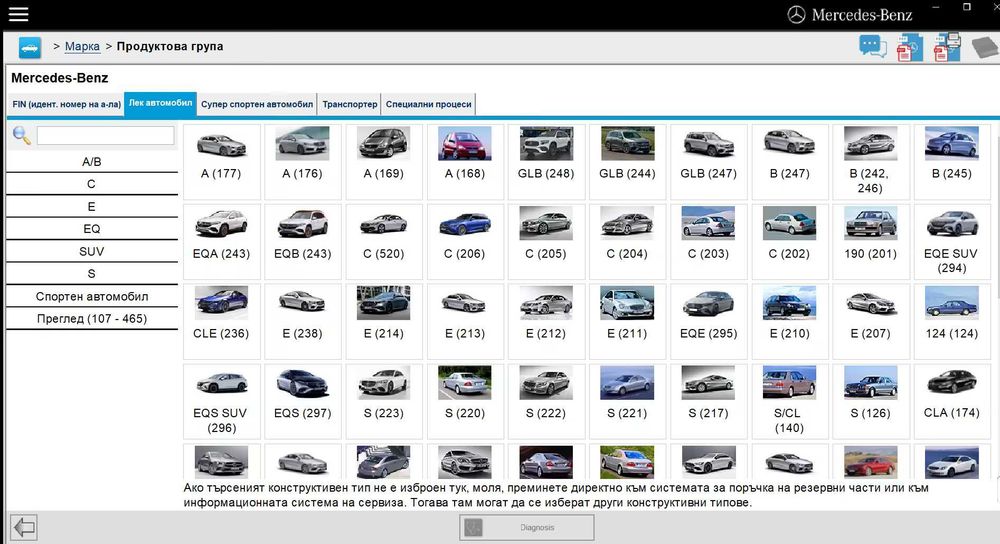Open the gray book manual icon
Viewport: 1000px width, 544px height.
(x=986, y=48)
